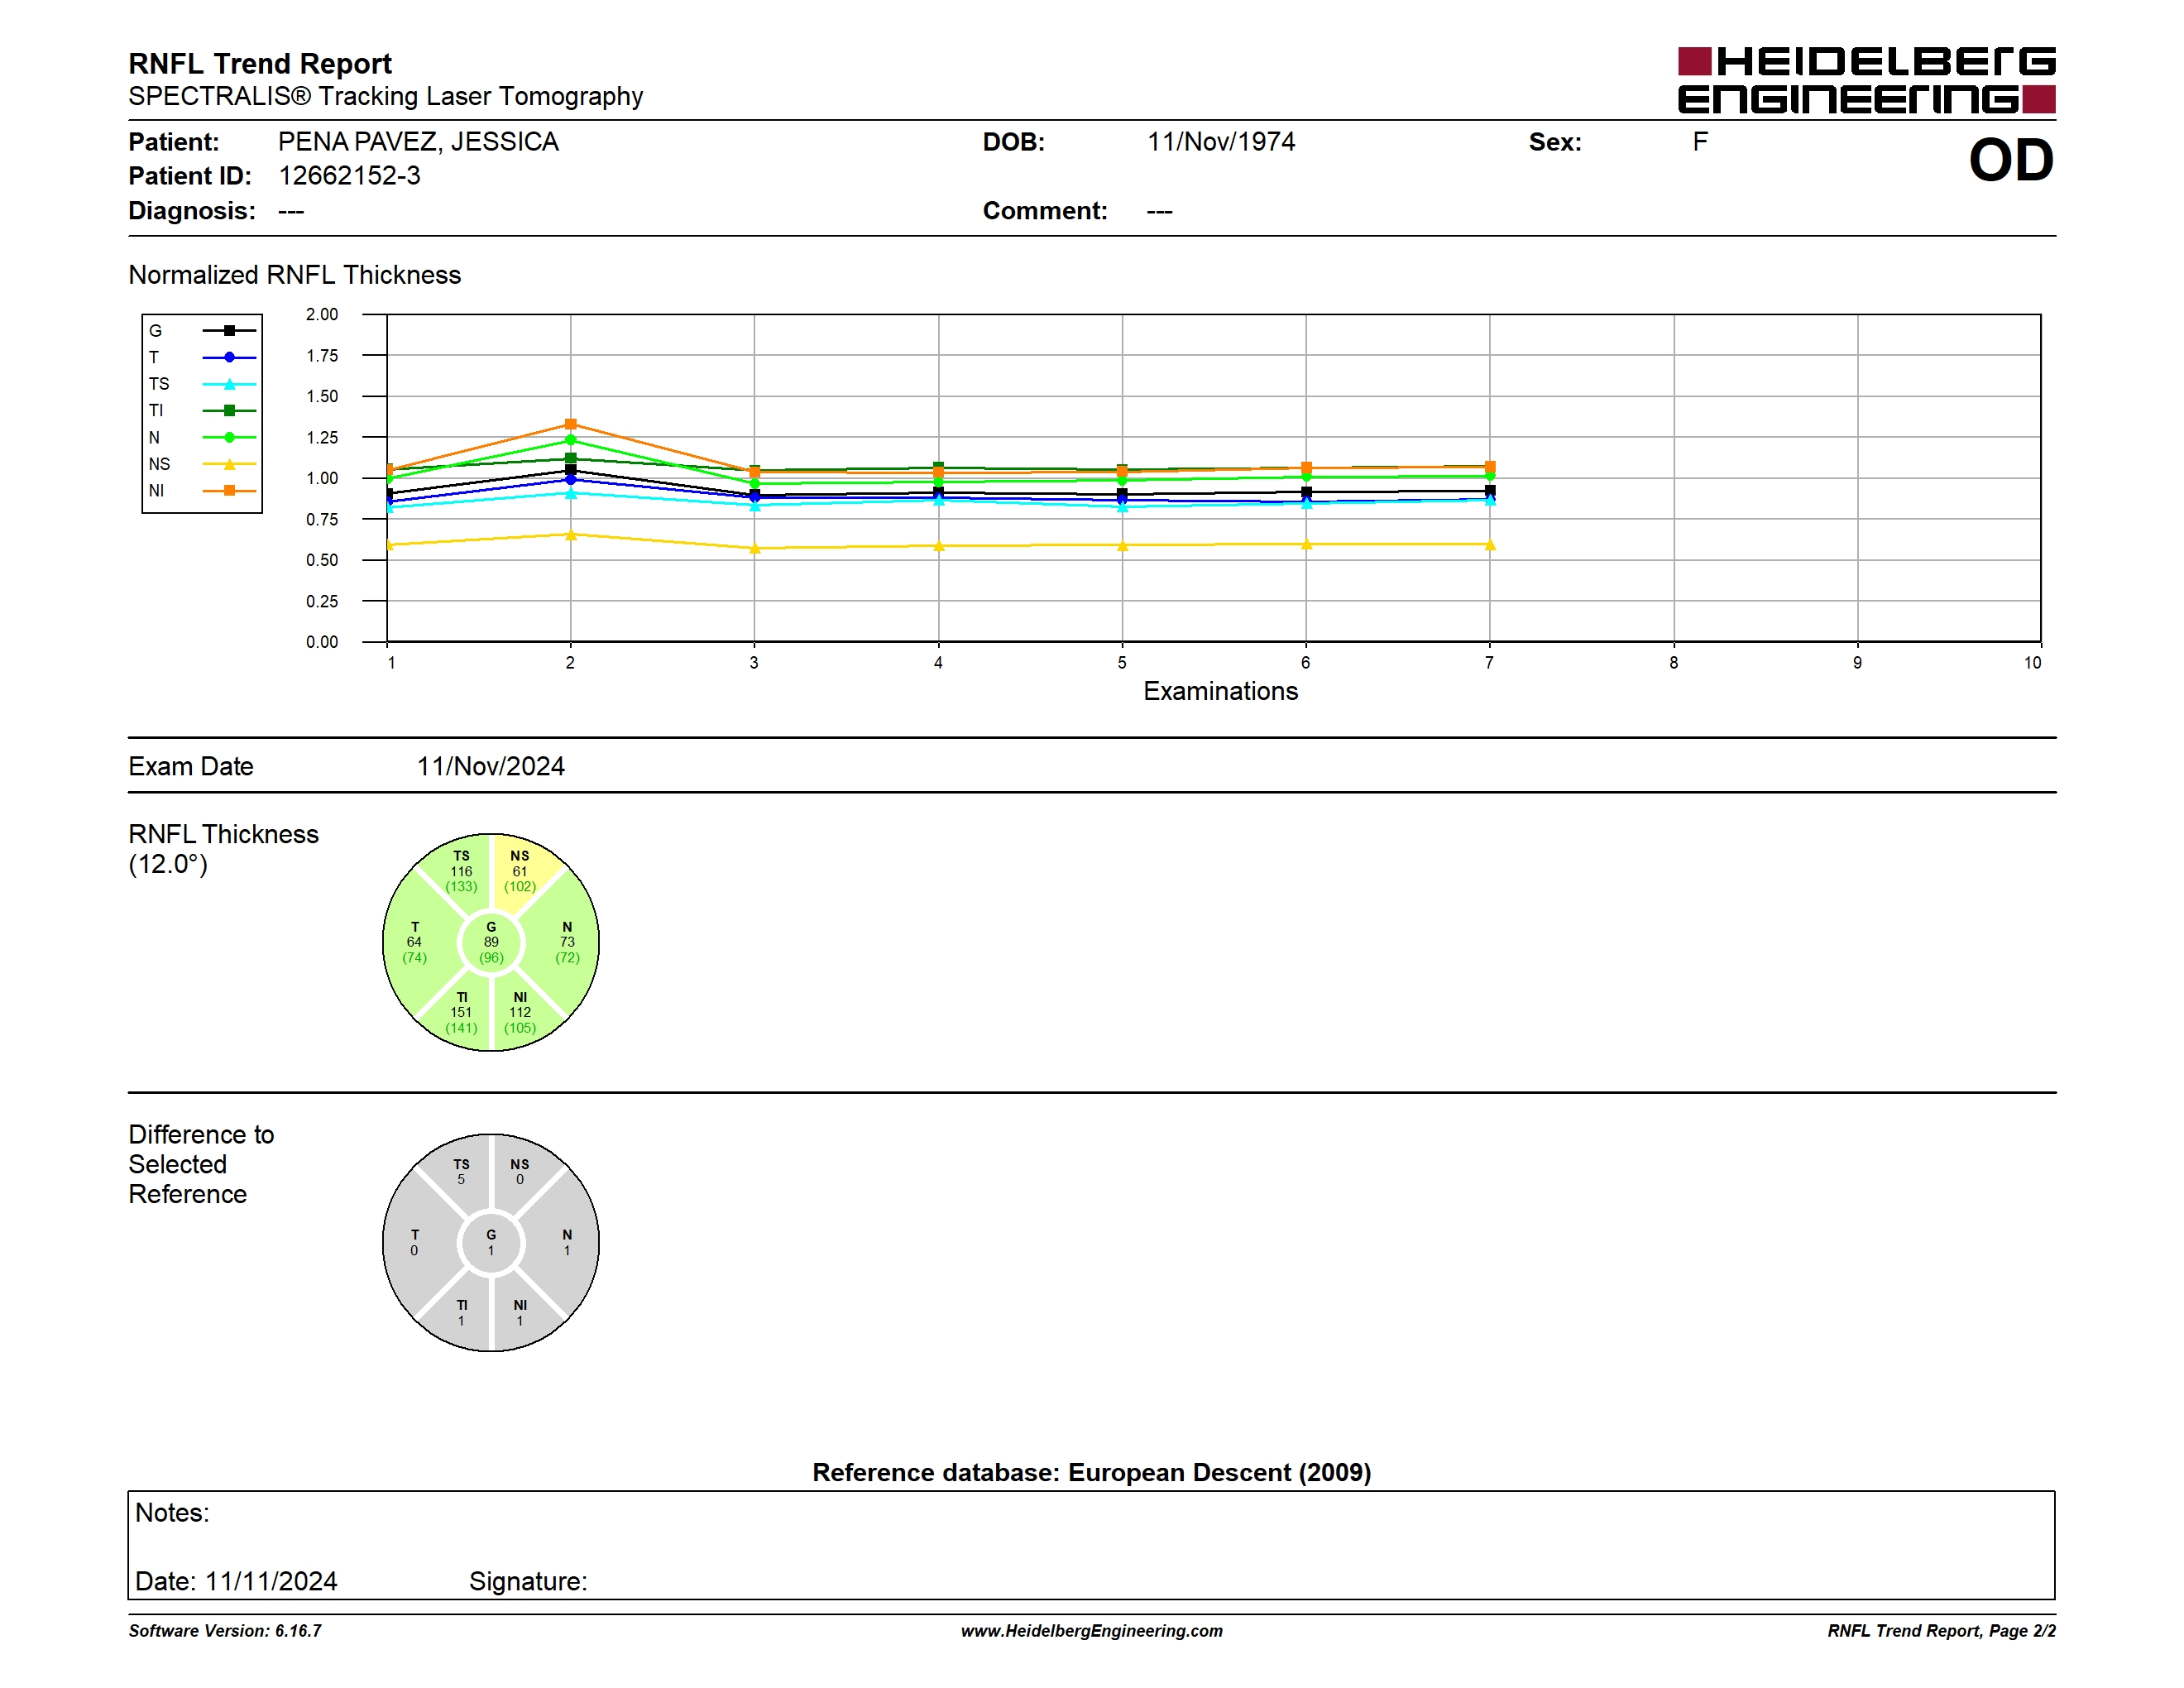Click the NI 1 sector in difference chart
Viewport: 2184px width, 1688px height.
[520, 1313]
